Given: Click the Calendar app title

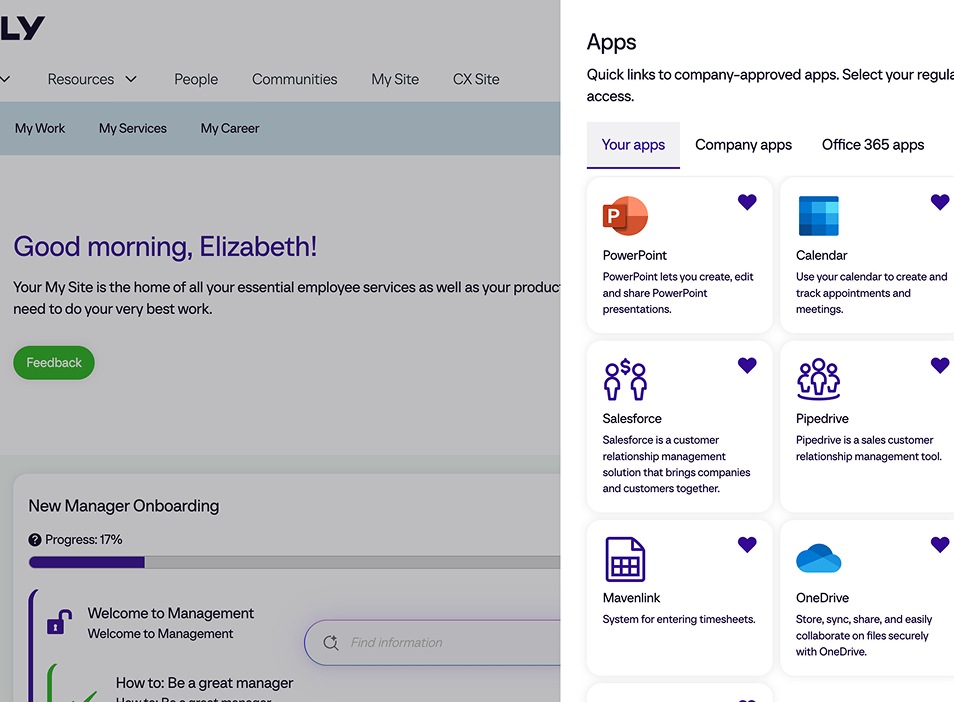Looking at the screenshot, I should (821, 255).
